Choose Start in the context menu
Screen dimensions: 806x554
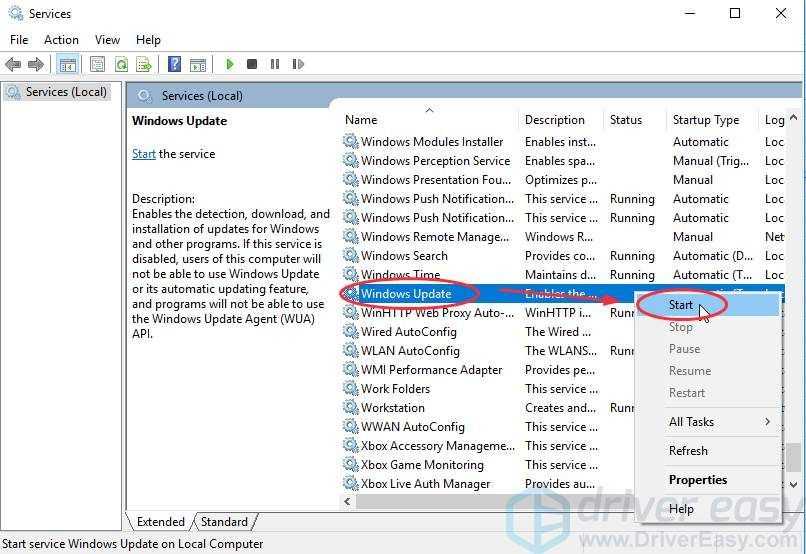tap(681, 305)
